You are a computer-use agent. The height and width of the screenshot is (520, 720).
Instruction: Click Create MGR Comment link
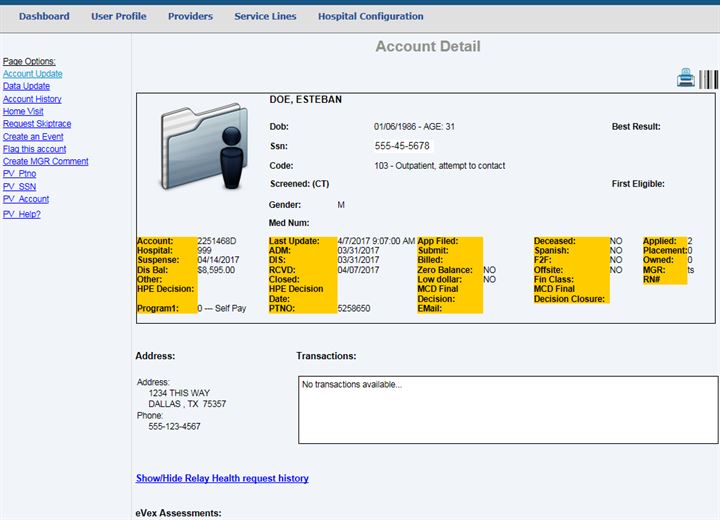[46, 162]
